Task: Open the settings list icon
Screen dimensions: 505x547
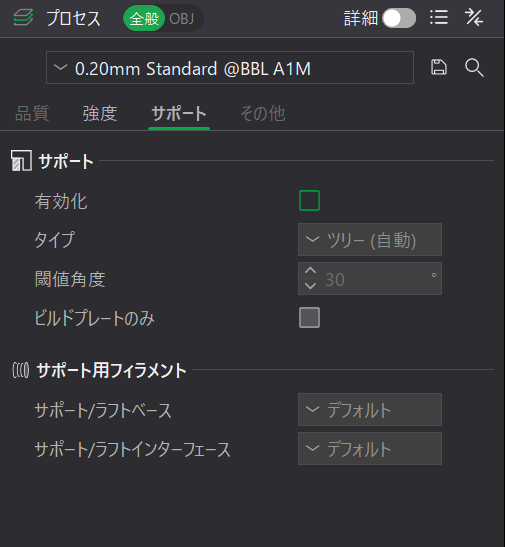Action: [439, 17]
